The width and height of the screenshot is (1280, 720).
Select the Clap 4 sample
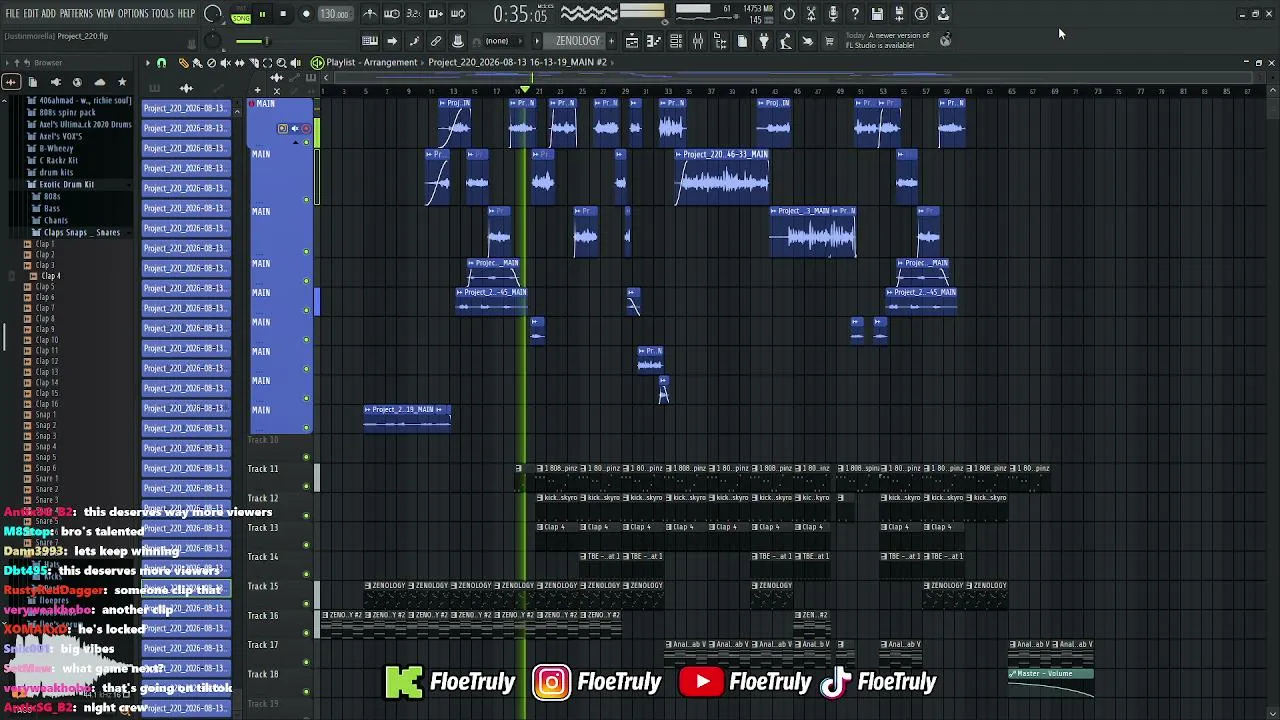49,276
